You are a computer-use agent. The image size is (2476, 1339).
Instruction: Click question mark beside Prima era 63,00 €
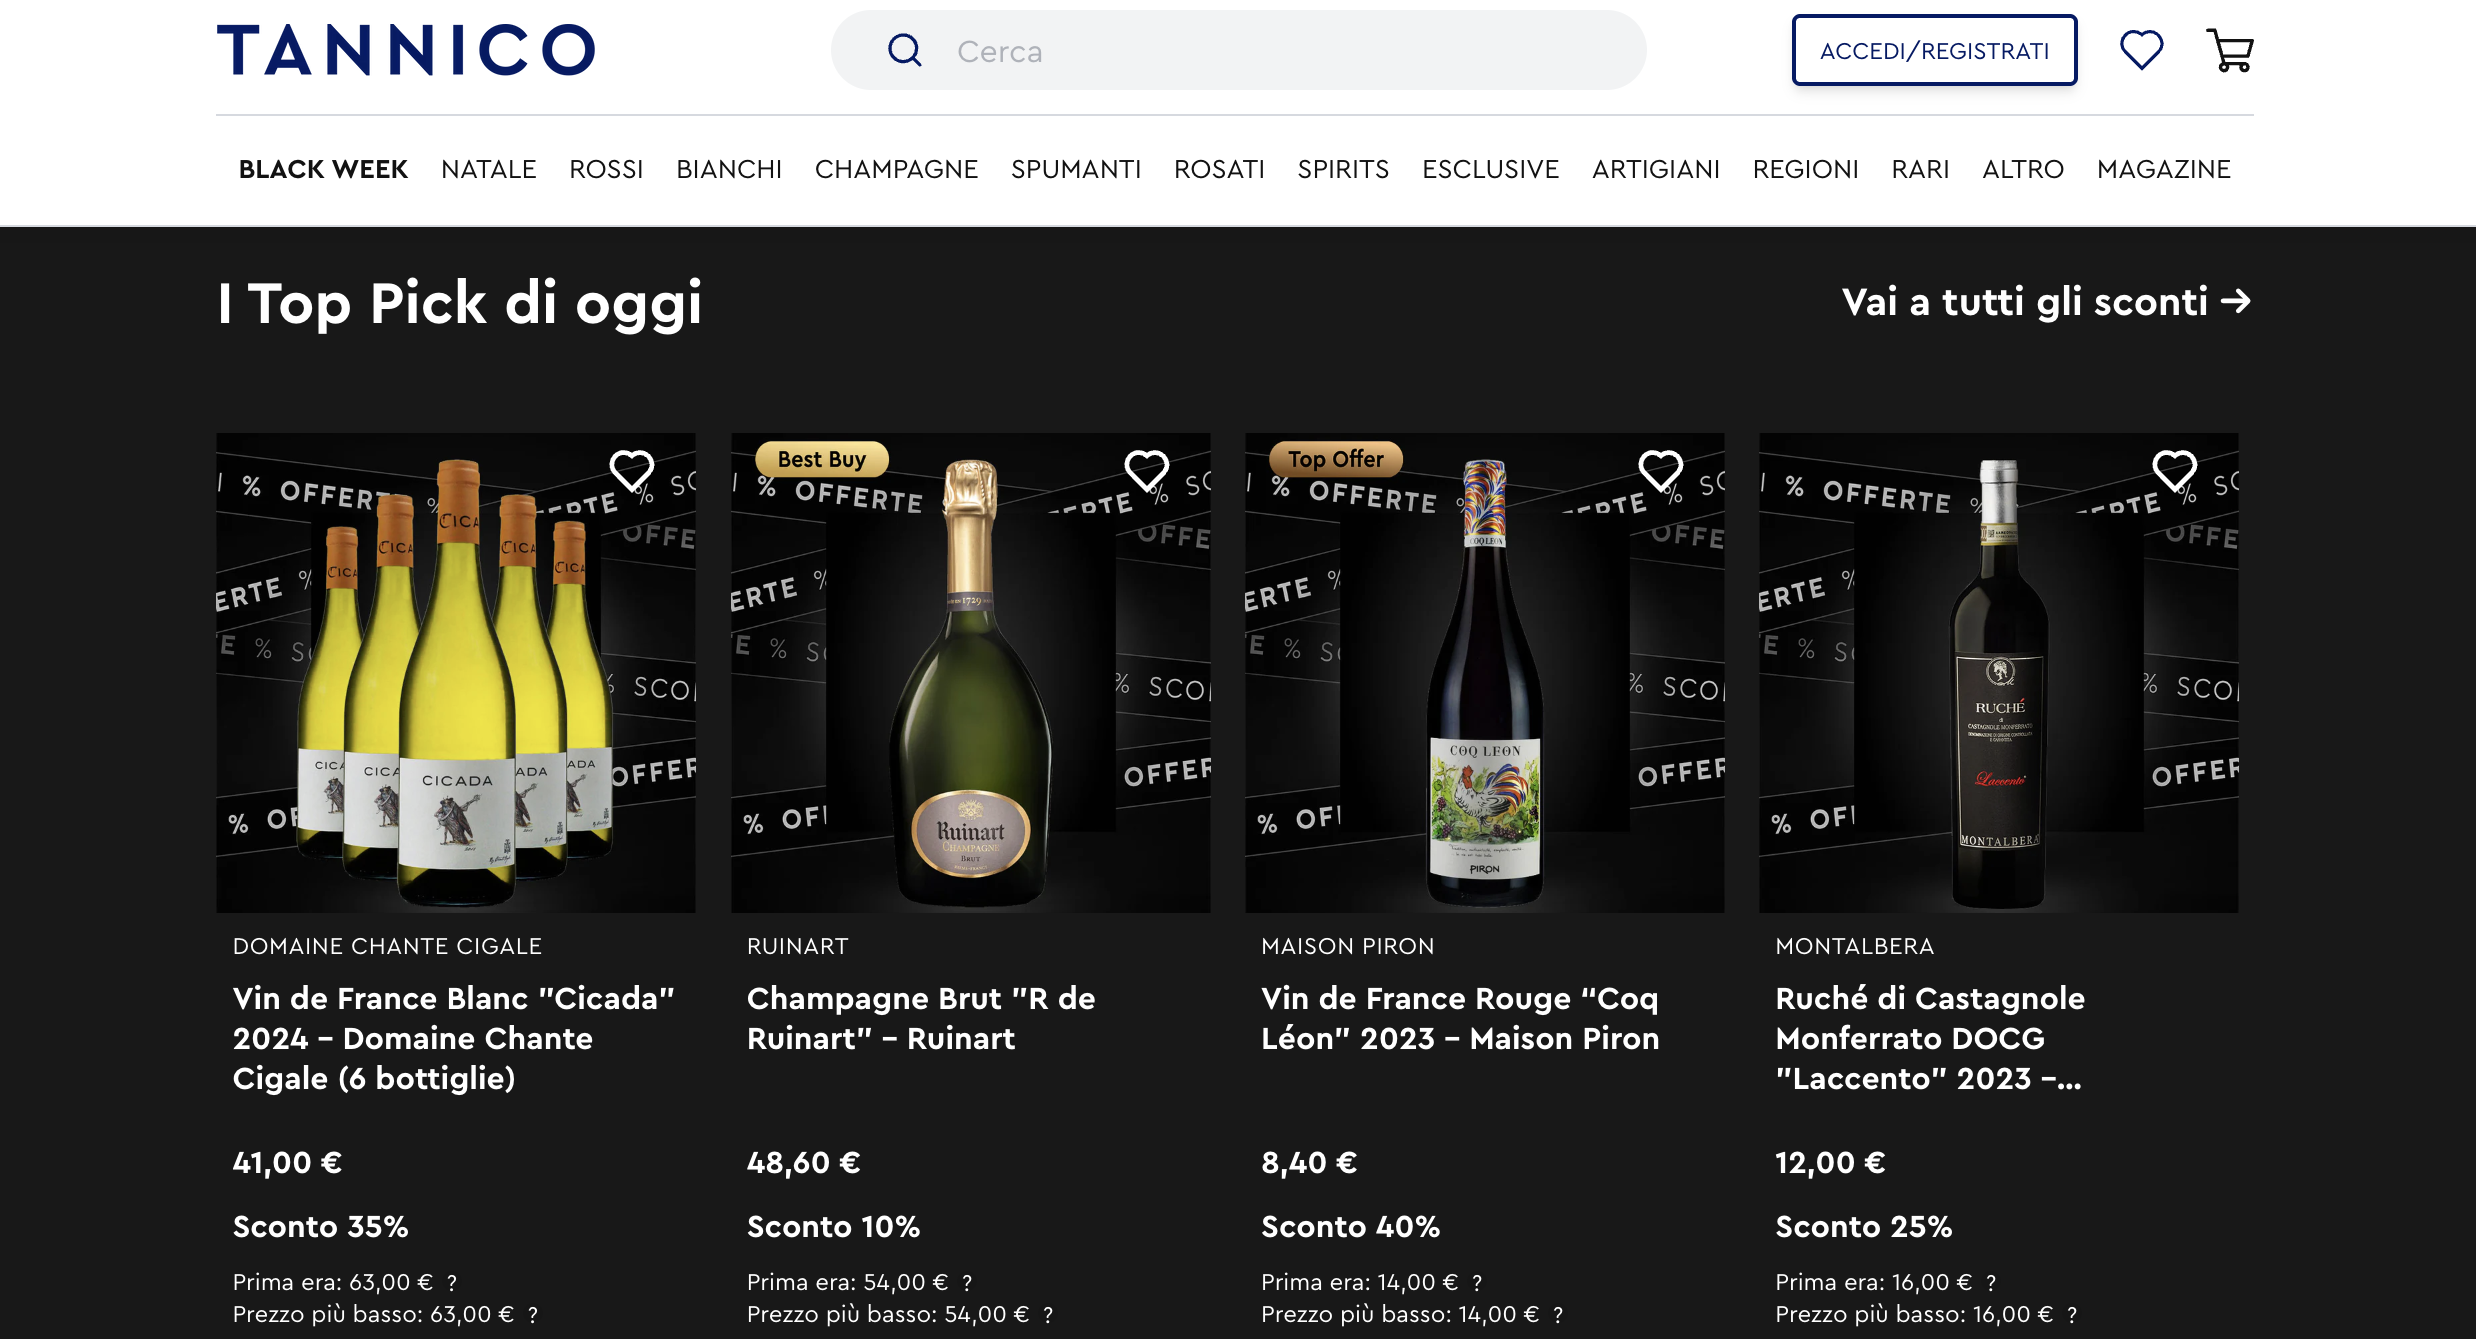[x=452, y=1283]
